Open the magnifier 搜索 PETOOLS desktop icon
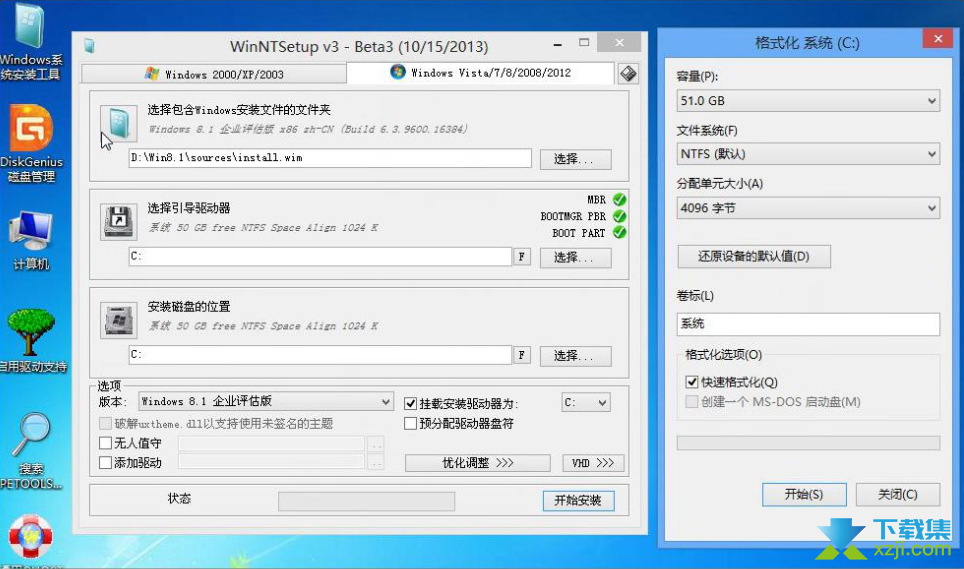The image size is (964, 569). [x=31, y=451]
